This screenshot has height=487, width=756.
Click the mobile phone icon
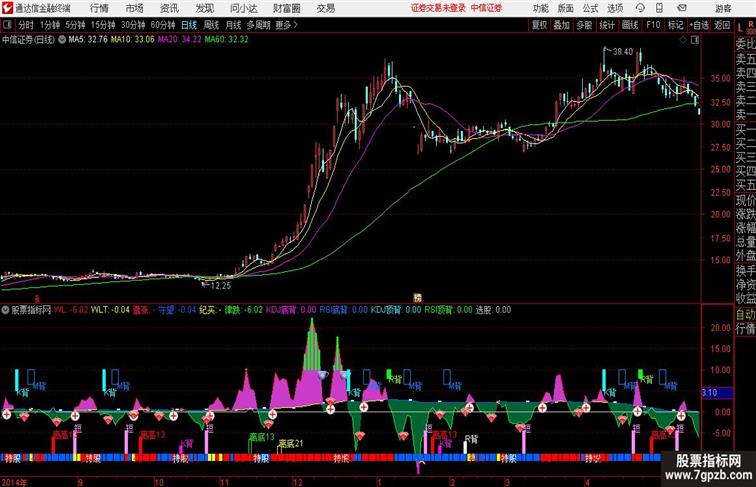[659, 8]
